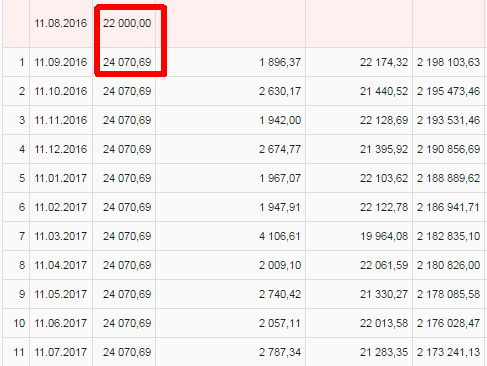Click value 21 283,35

click(384, 352)
